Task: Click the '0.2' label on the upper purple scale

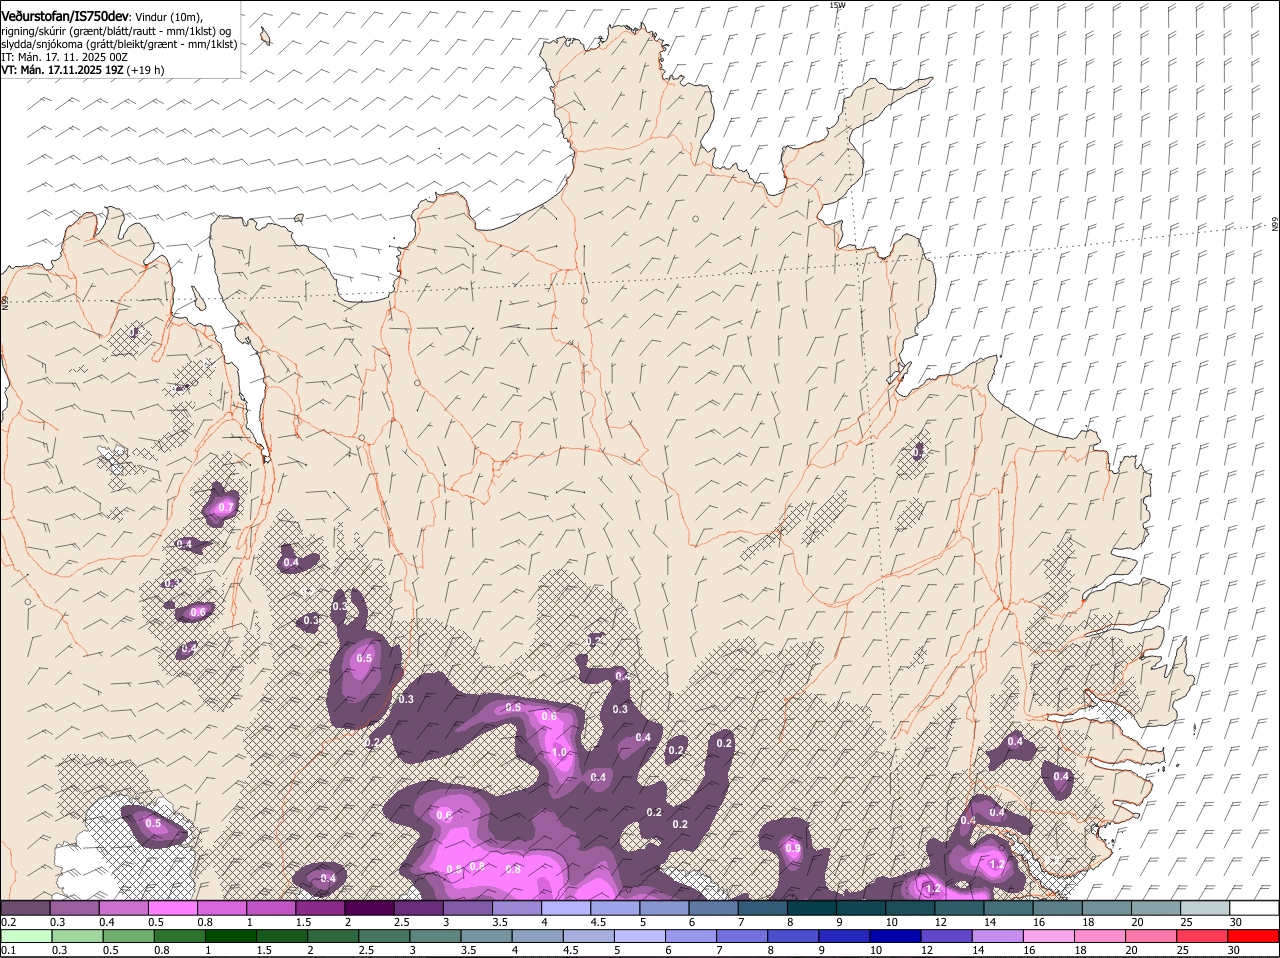Action: [x=8, y=921]
